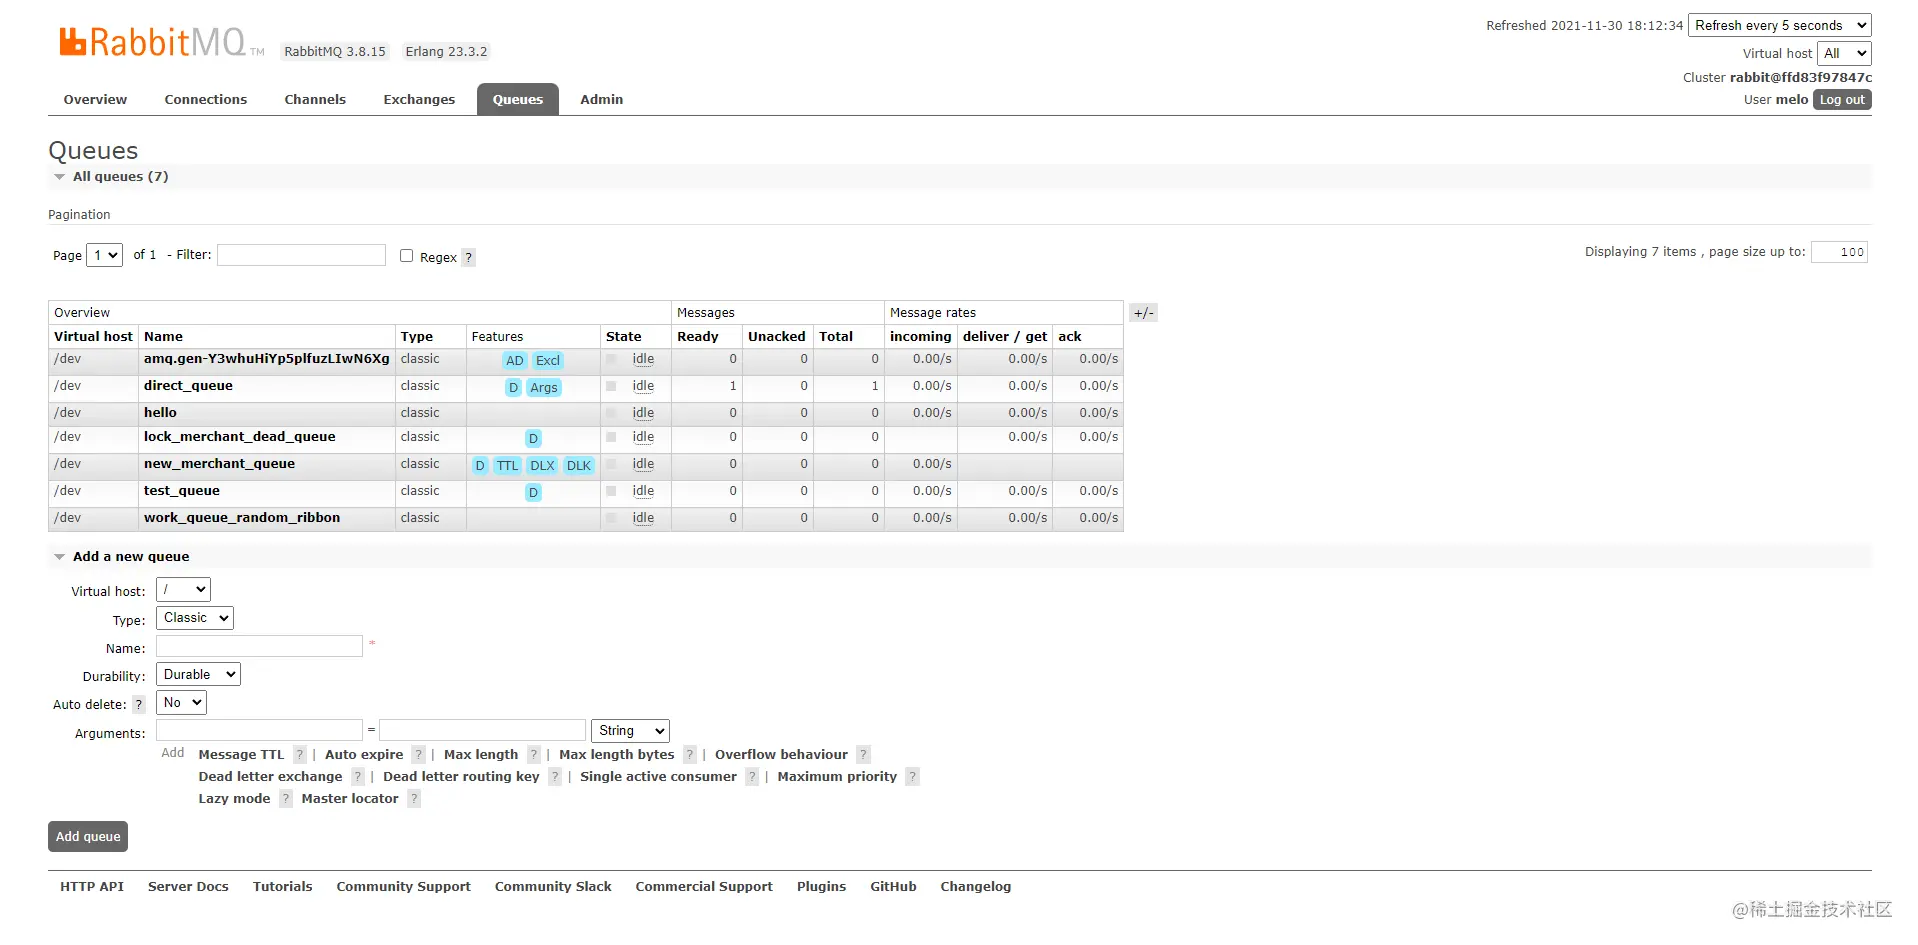The height and width of the screenshot is (945, 1918).
Task: Open the queue Type Classic dropdown
Action: [195, 618]
